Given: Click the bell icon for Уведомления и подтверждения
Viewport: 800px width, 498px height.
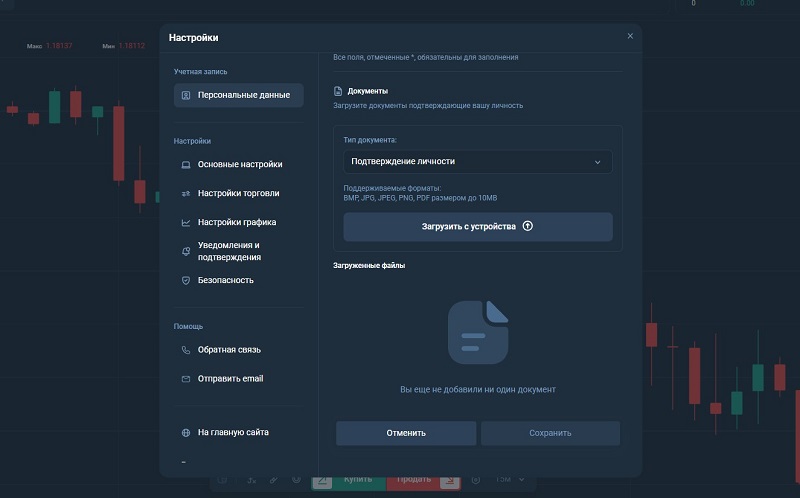Looking at the screenshot, I should coord(186,251).
